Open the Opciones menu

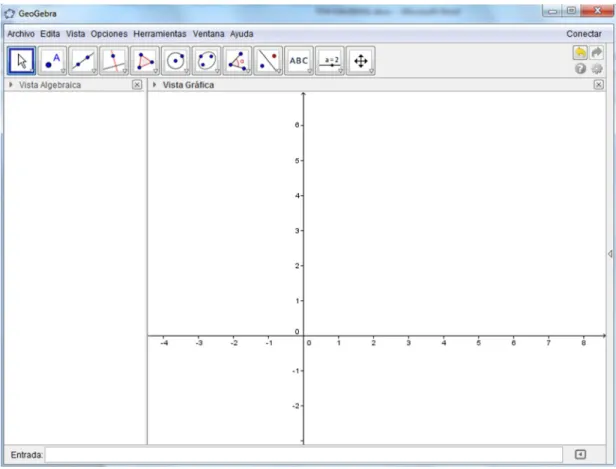point(109,34)
